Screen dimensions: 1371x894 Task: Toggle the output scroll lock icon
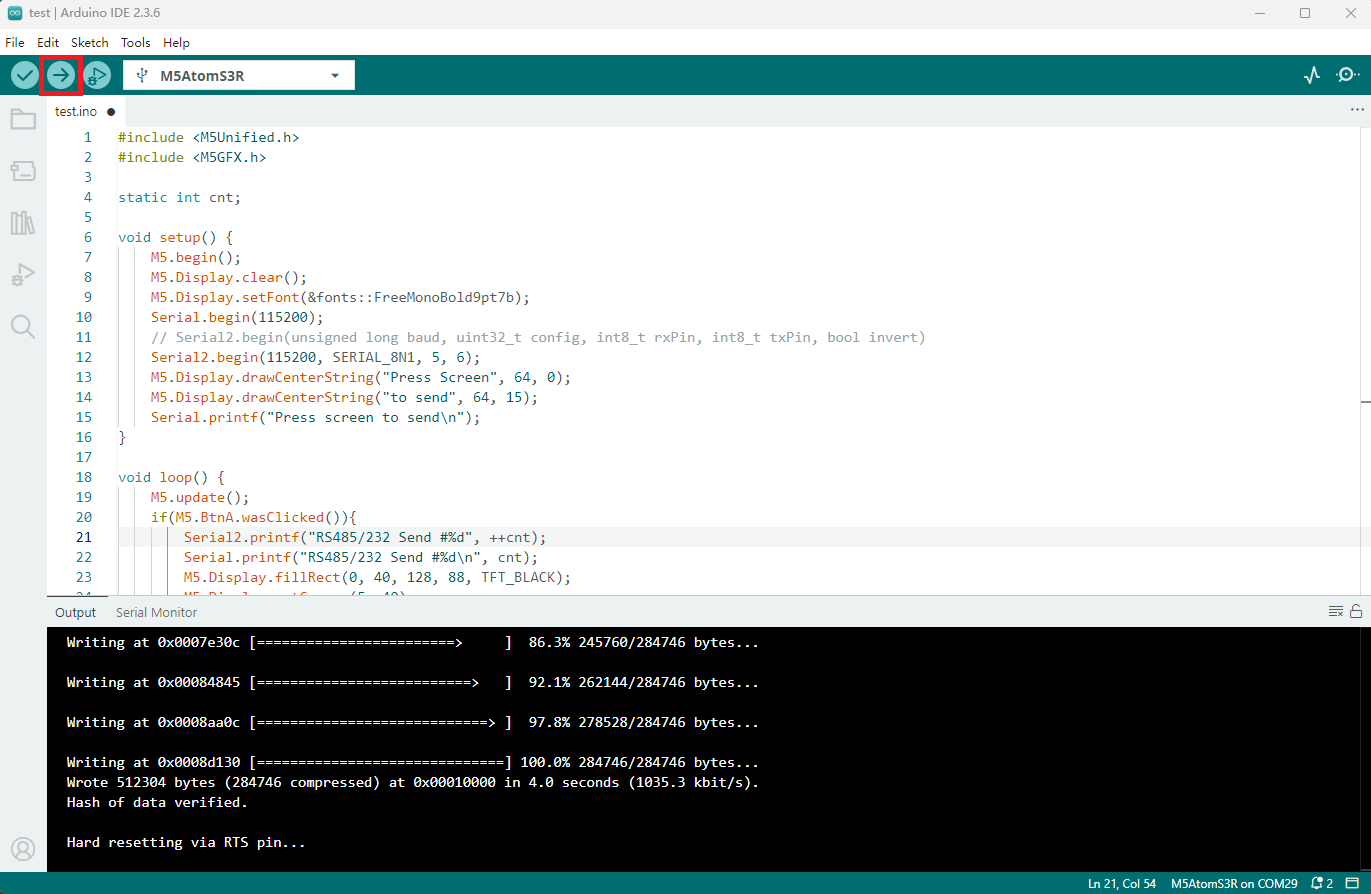point(1356,611)
